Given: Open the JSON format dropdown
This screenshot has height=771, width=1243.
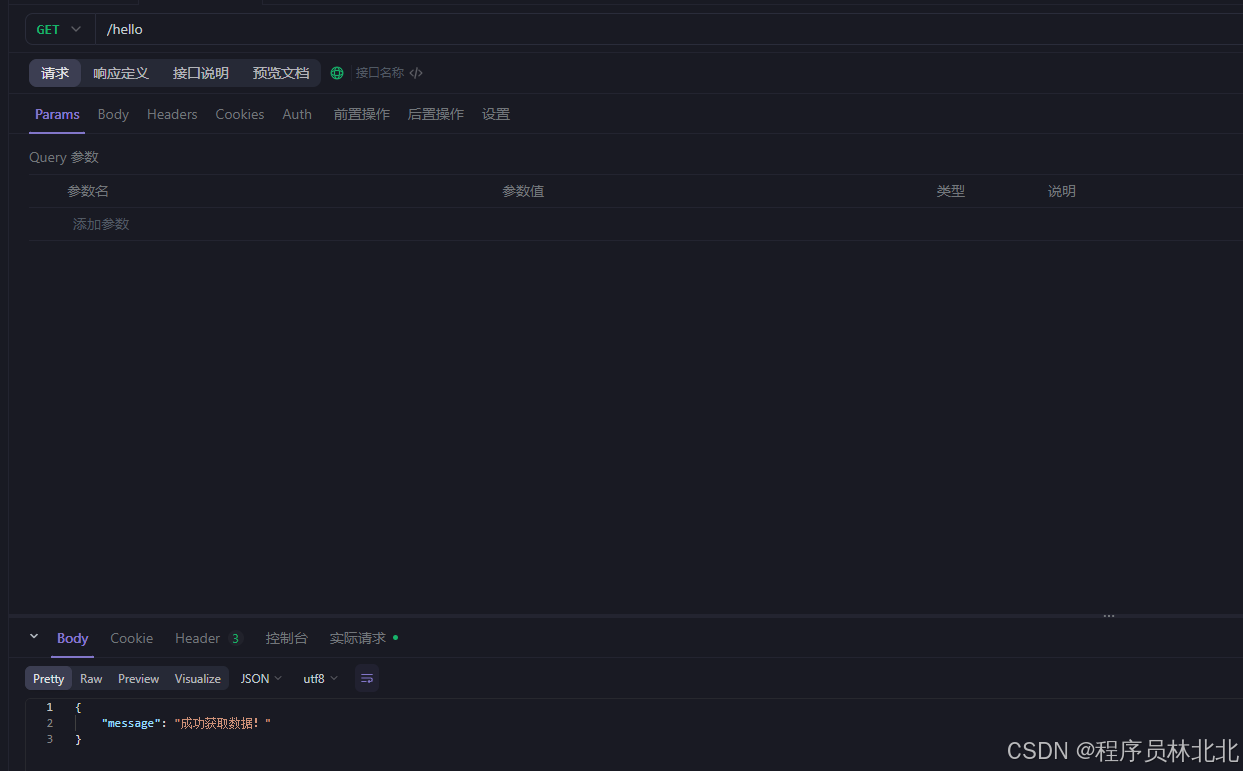Looking at the screenshot, I should coord(262,679).
